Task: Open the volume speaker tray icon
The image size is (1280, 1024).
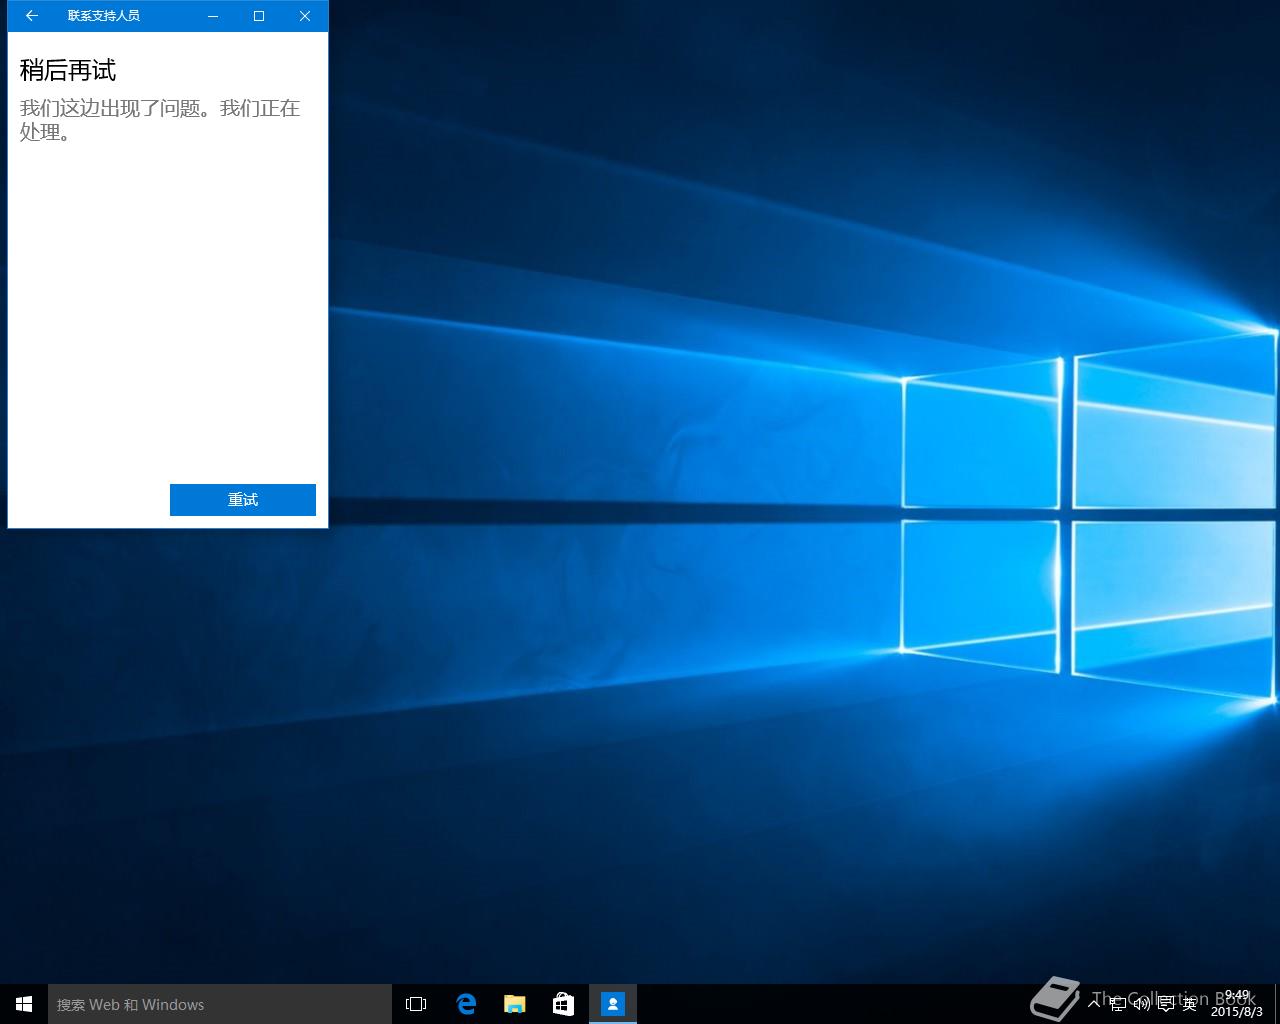Action: pos(1142,1004)
